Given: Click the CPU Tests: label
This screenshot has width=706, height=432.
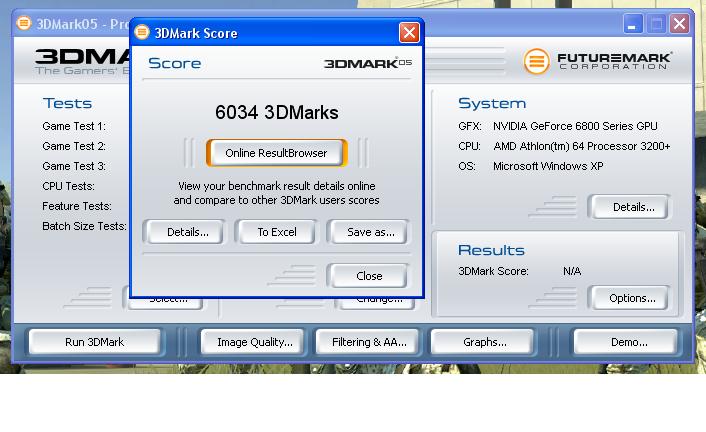Looking at the screenshot, I should [68, 186].
